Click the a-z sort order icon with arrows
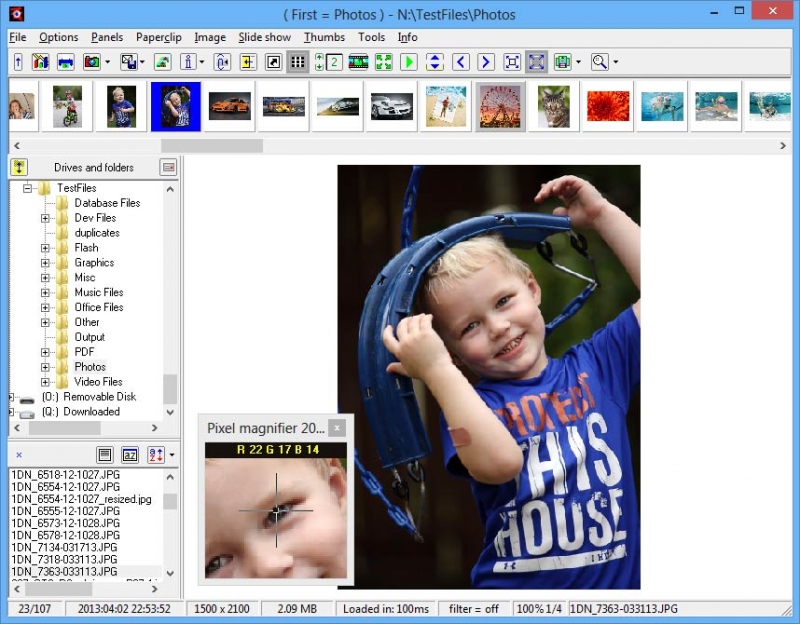Viewport: 800px width, 624px height. [x=156, y=455]
